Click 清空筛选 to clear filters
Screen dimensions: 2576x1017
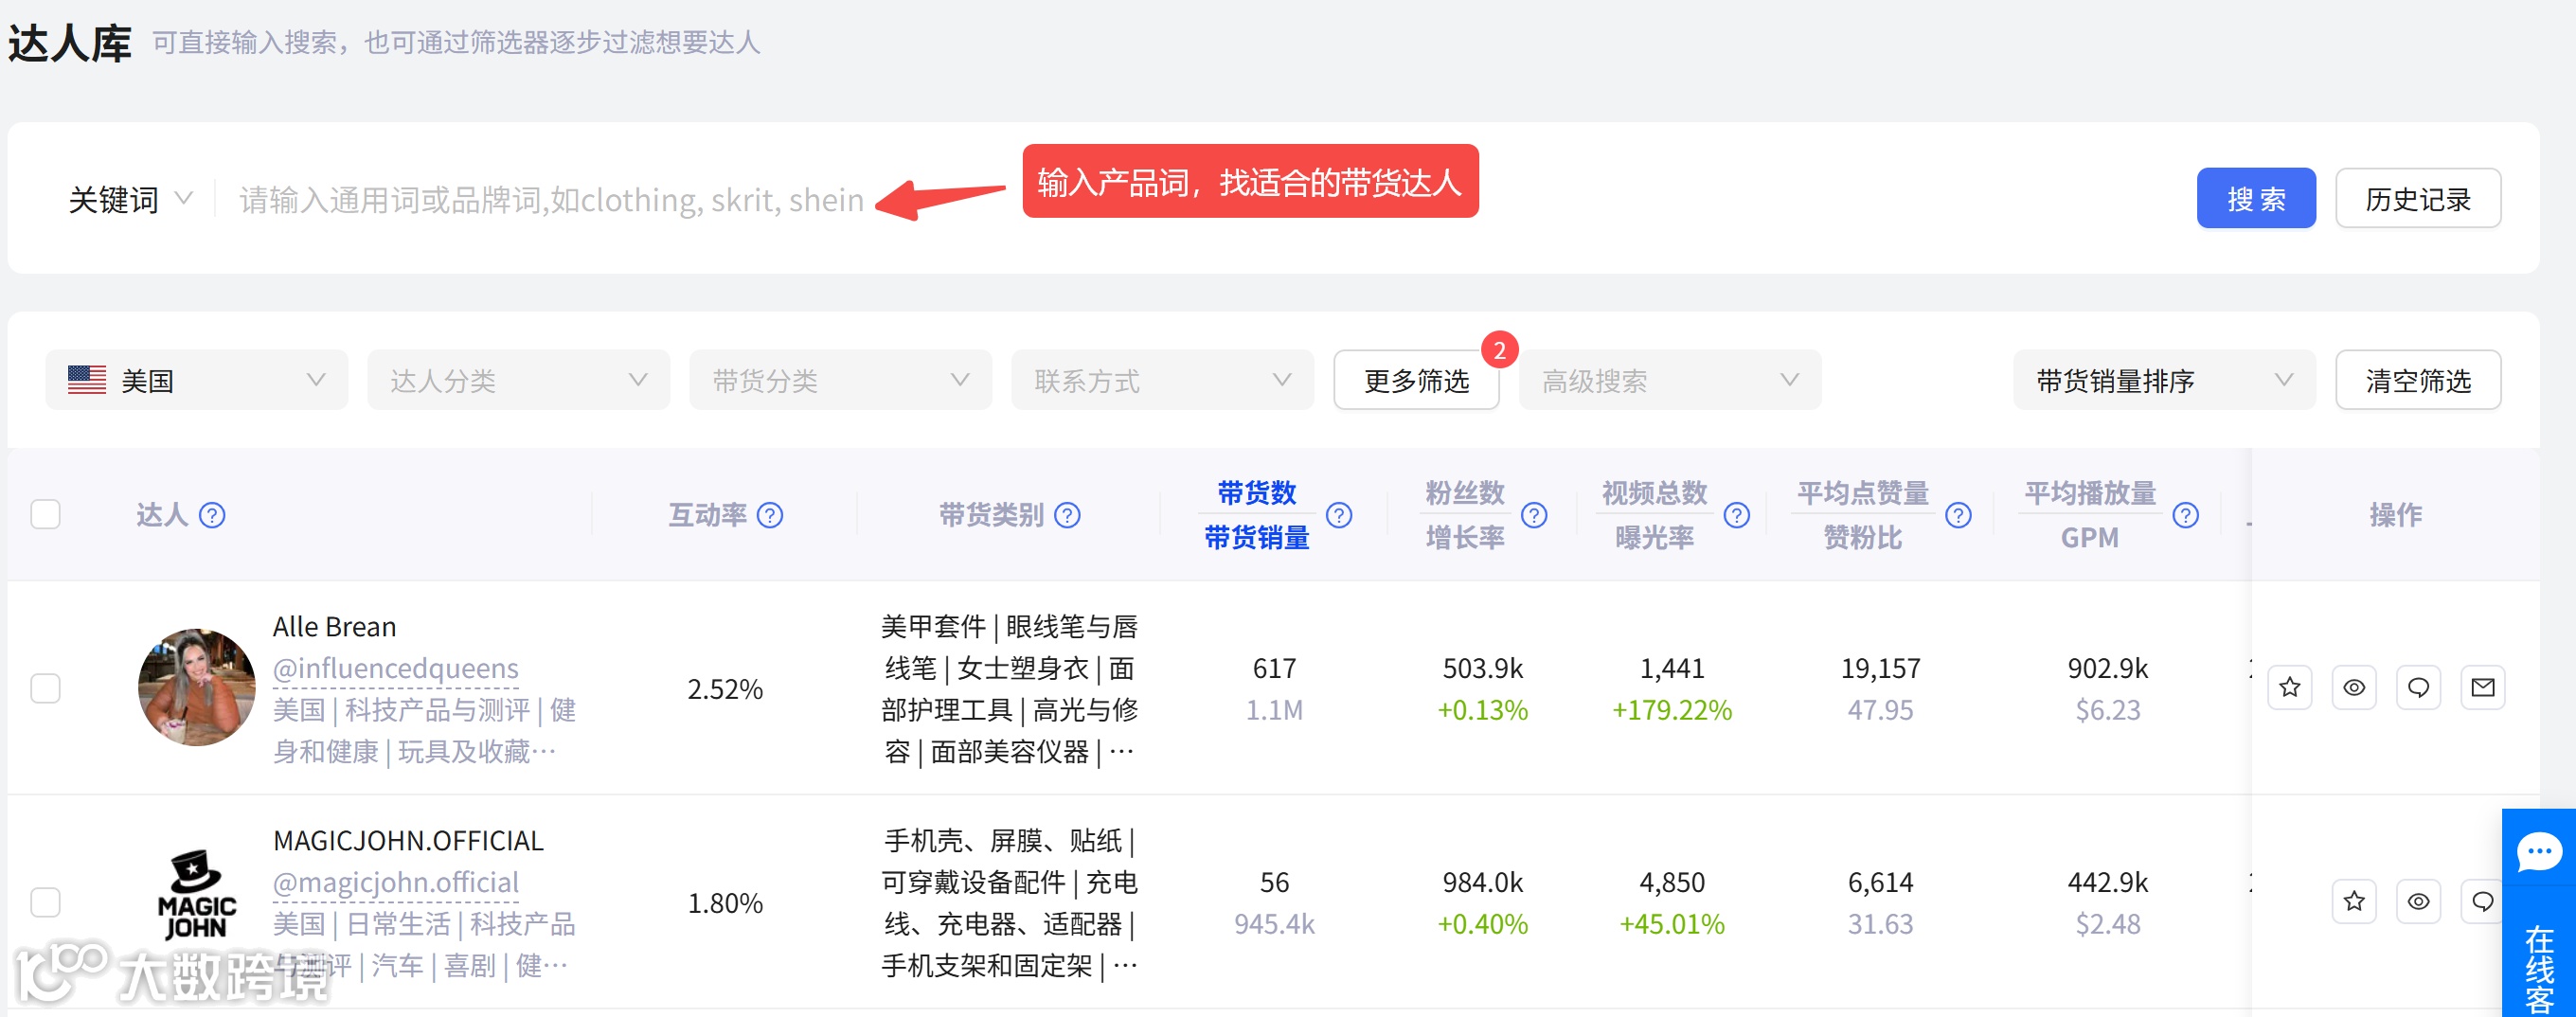(x=2418, y=380)
